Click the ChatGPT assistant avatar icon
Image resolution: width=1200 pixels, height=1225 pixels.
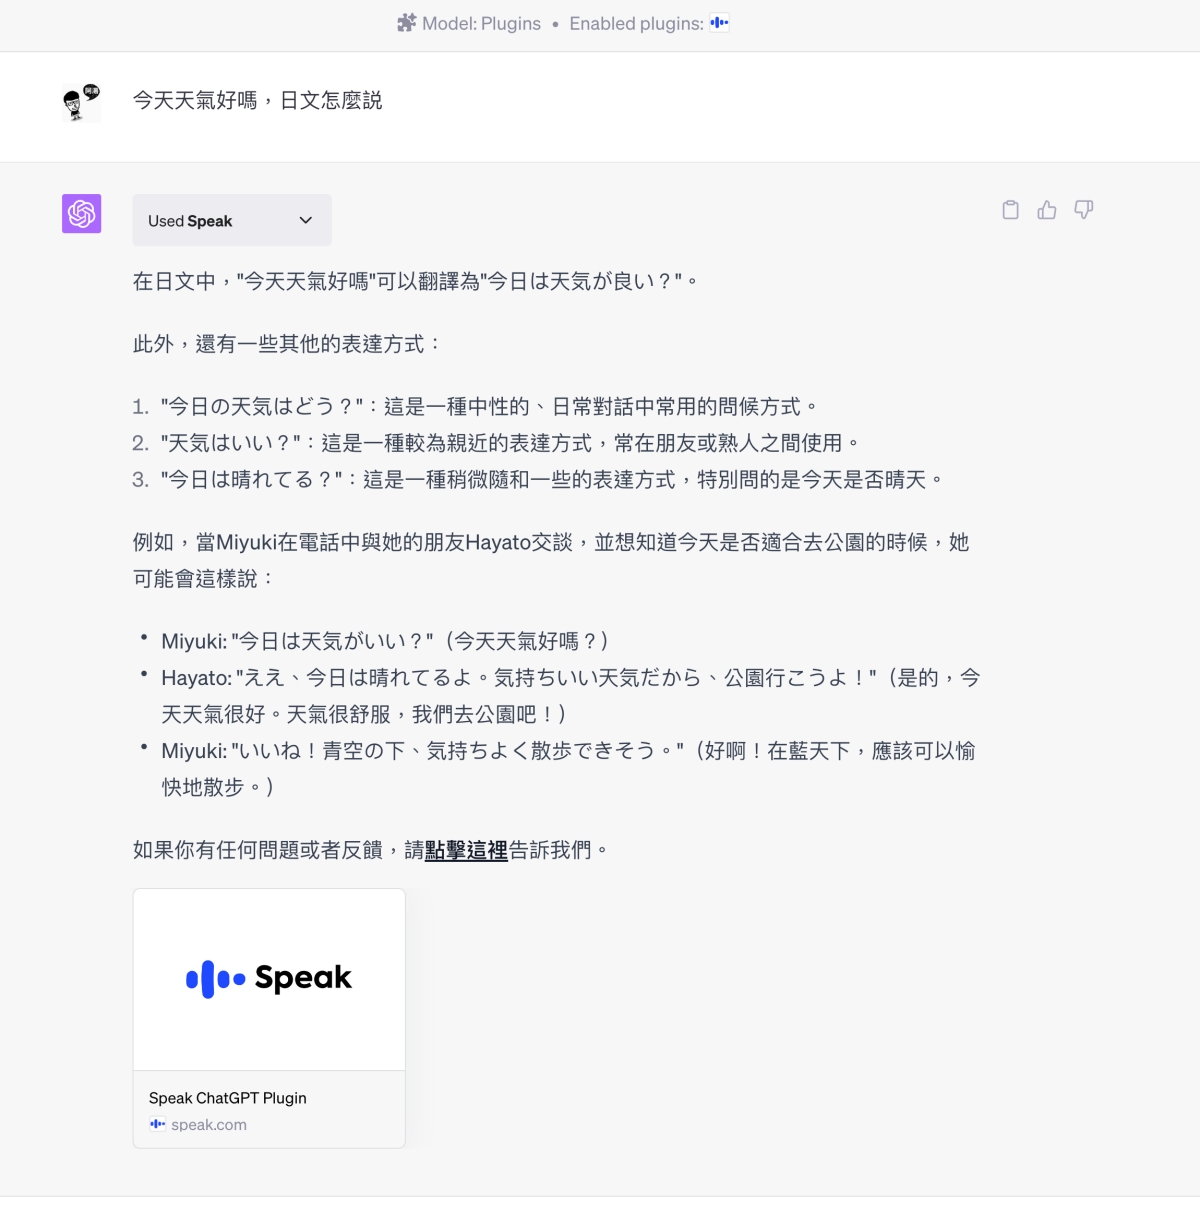[82, 214]
